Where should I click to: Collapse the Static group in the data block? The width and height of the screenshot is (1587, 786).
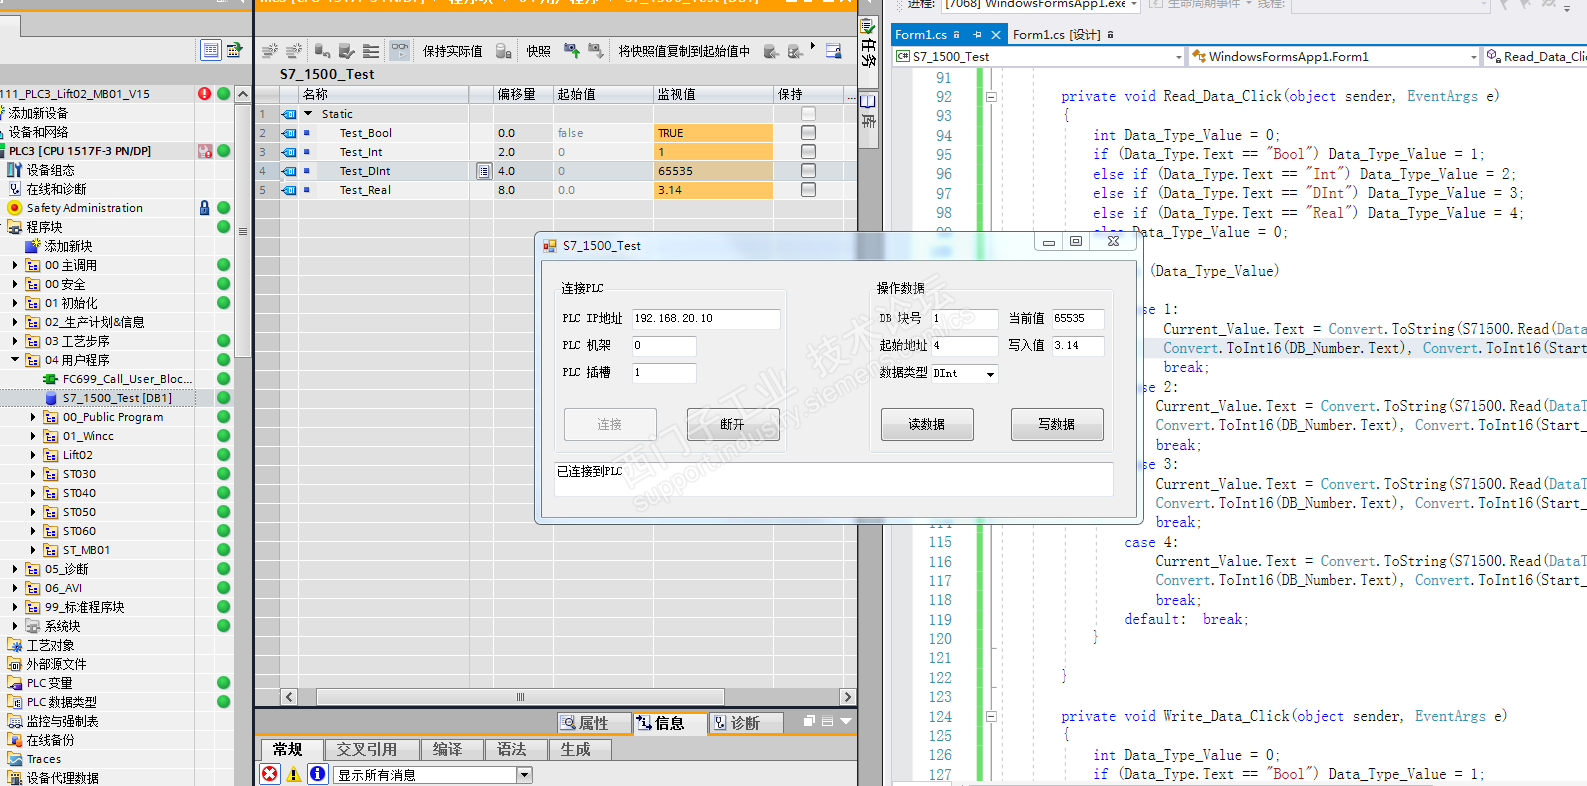click(309, 114)
